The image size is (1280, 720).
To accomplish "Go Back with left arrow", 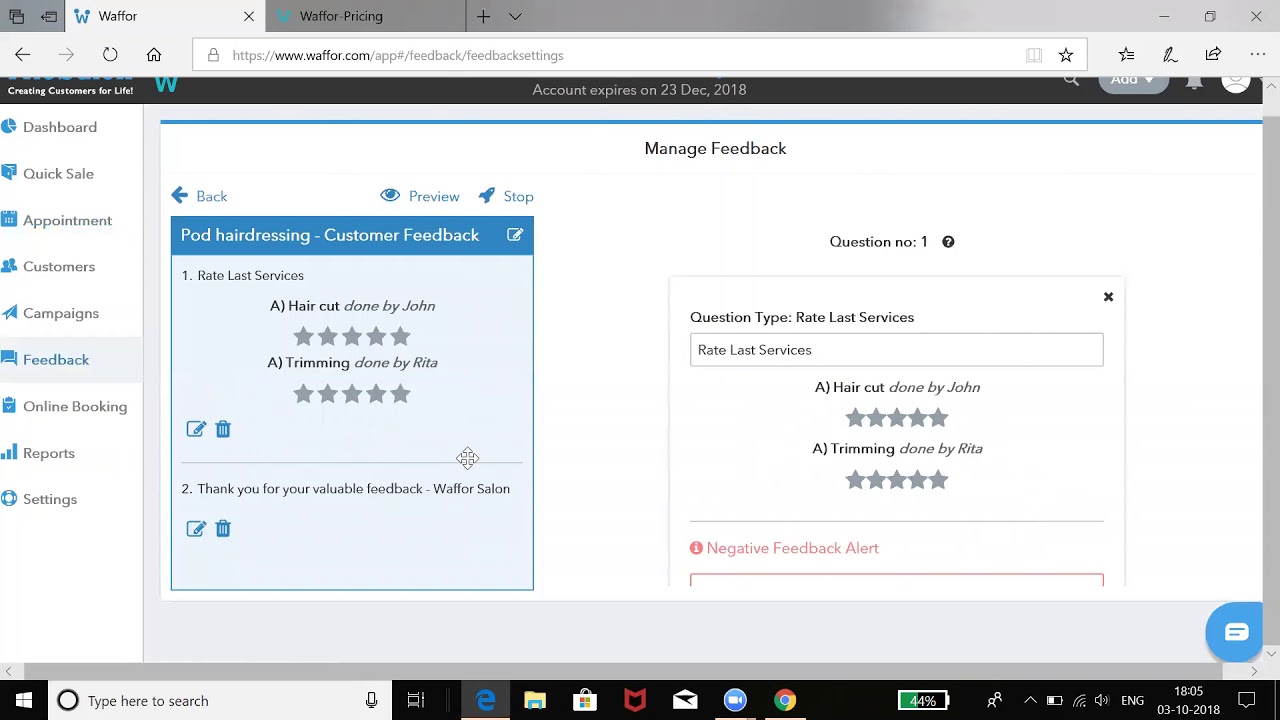I will 199,196.
